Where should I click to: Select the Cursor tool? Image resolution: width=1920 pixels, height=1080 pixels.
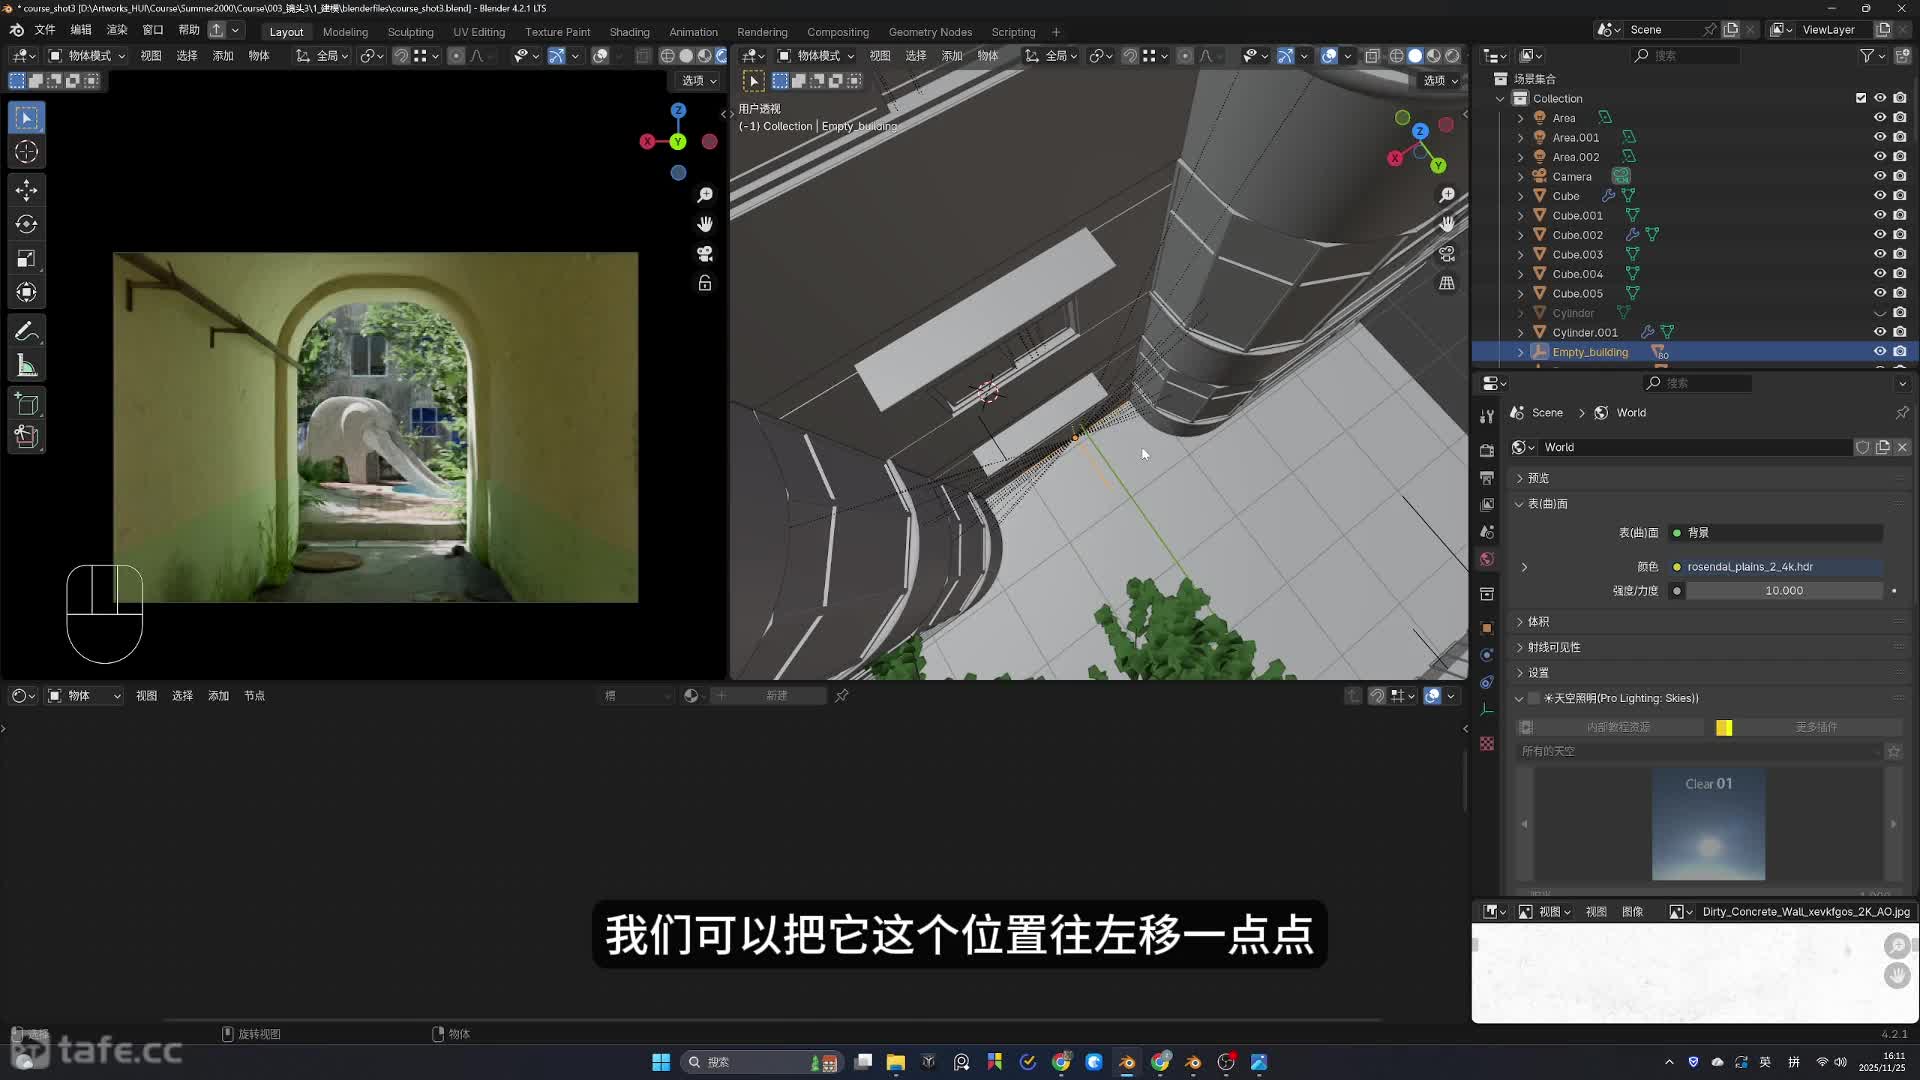point(27,152)
